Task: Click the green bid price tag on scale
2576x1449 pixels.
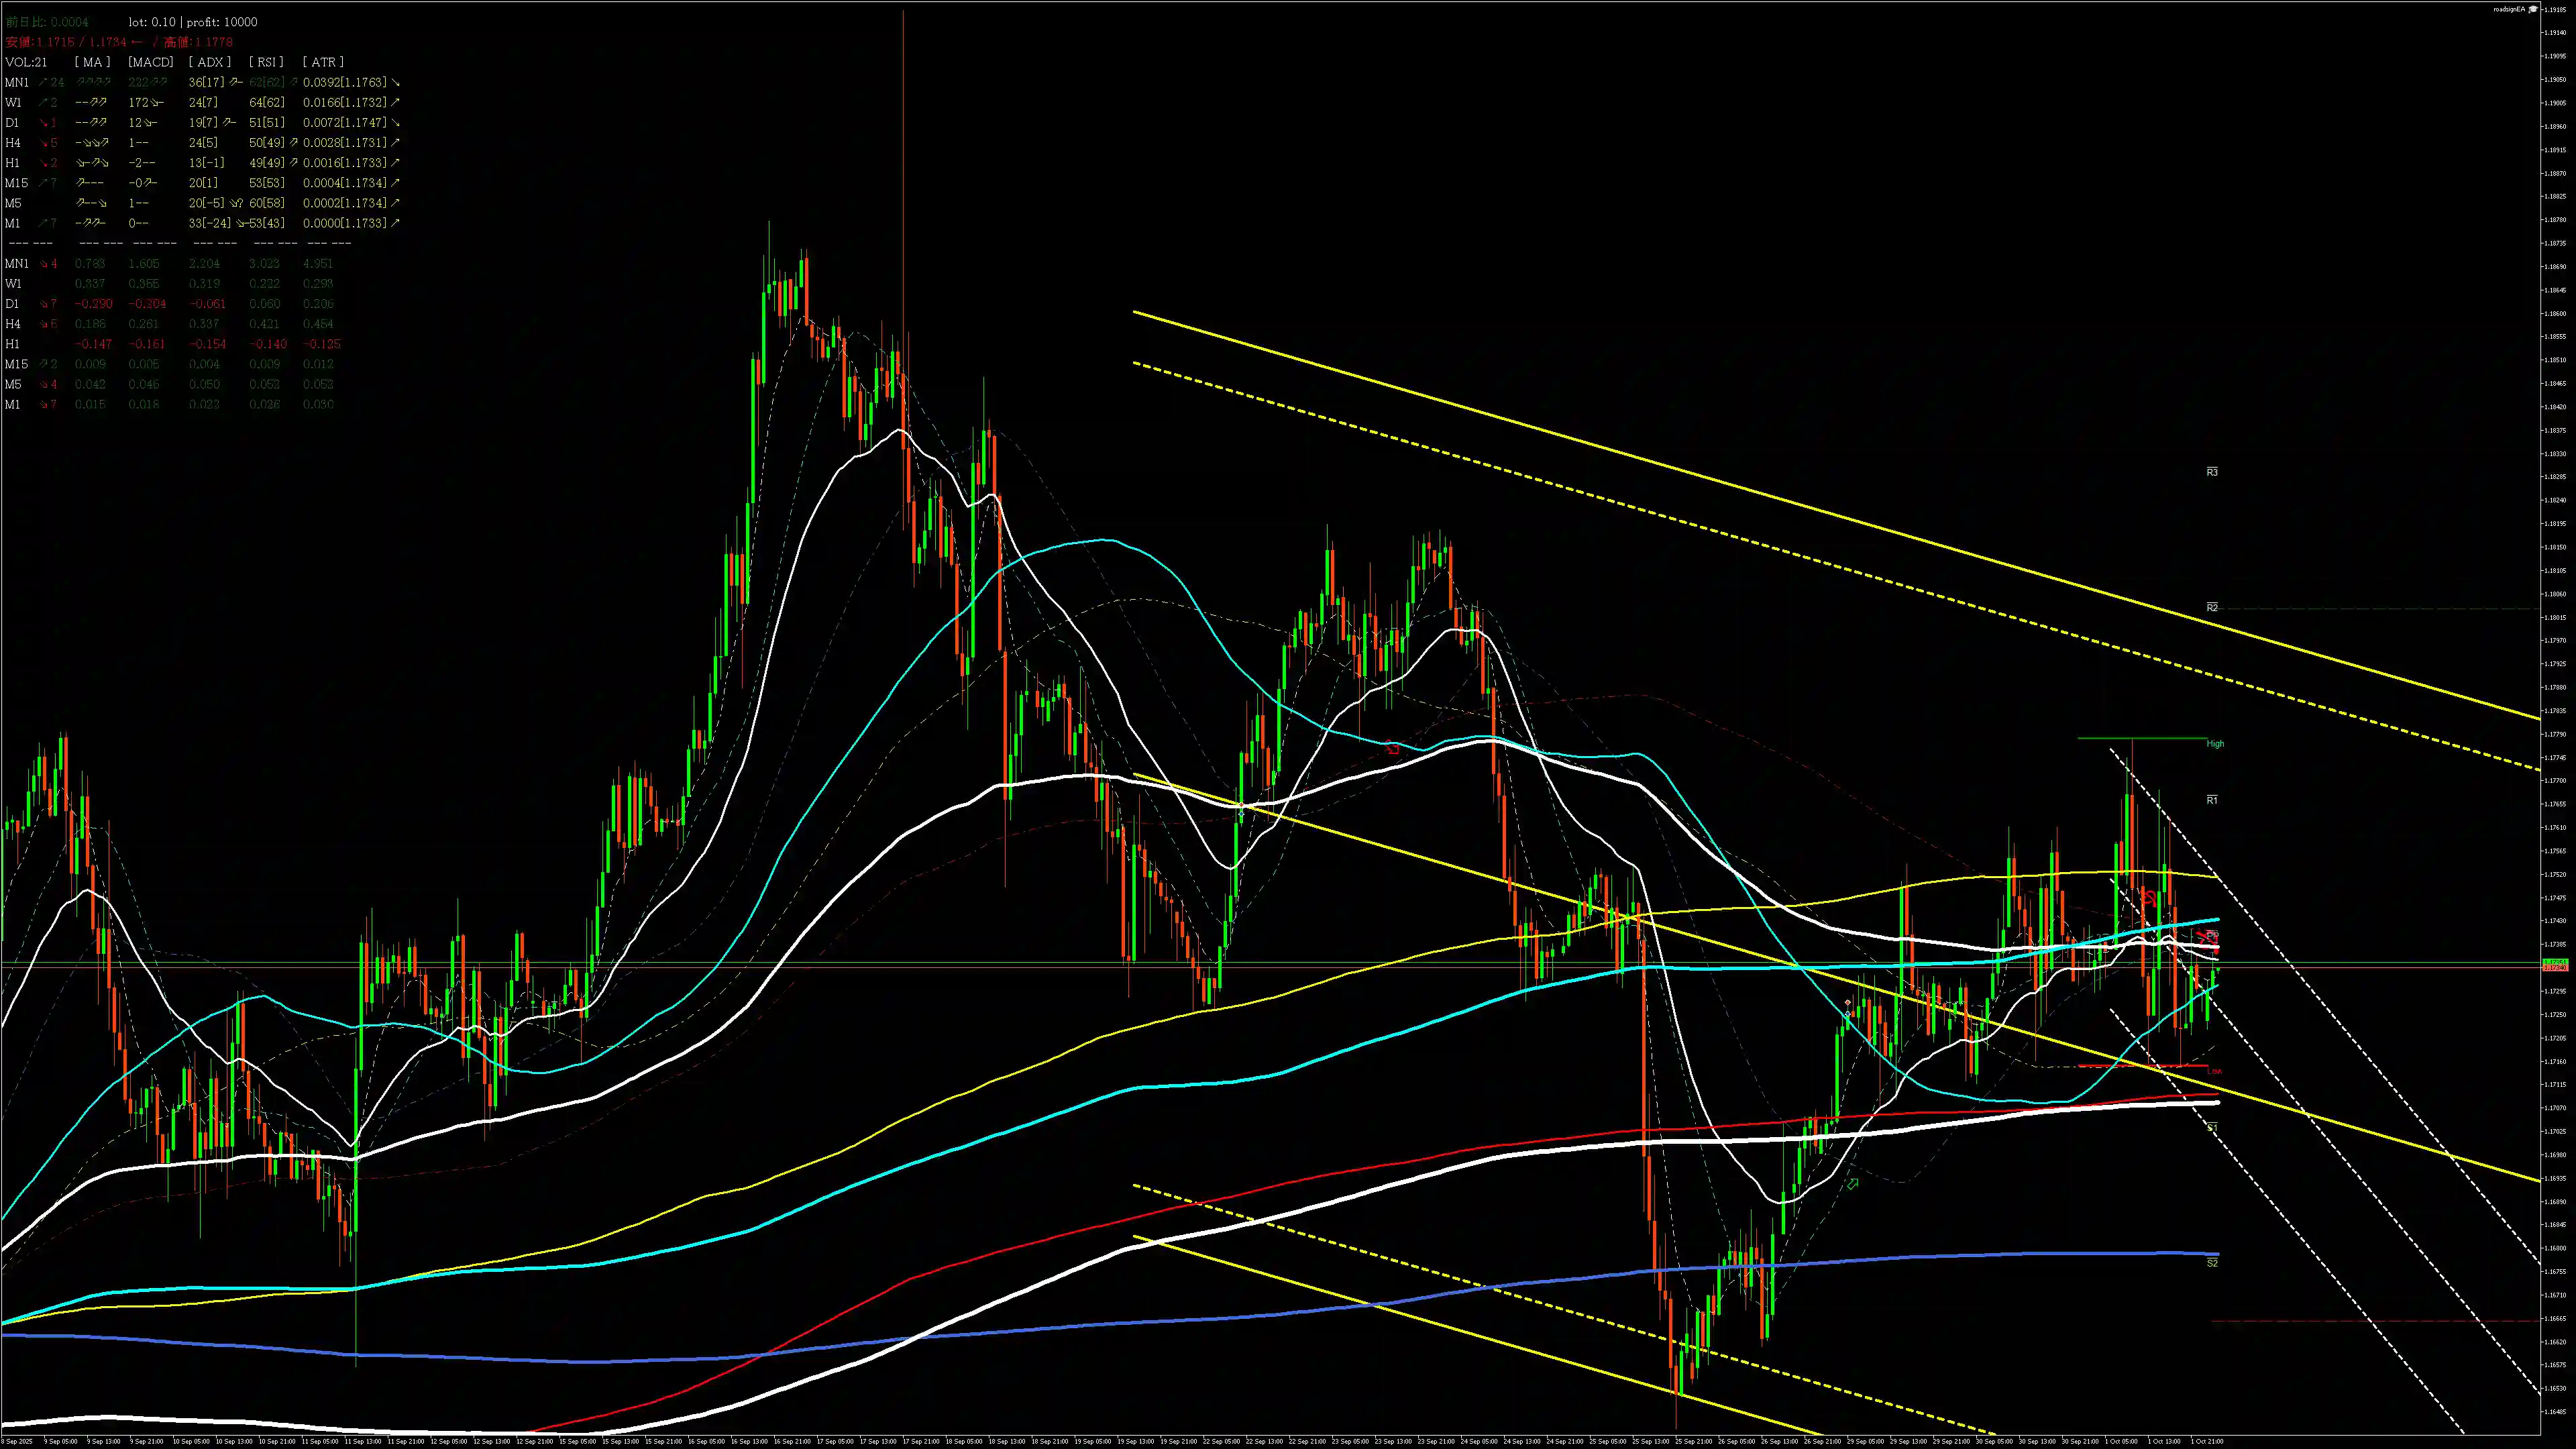Action: [x=2555, y=962]
